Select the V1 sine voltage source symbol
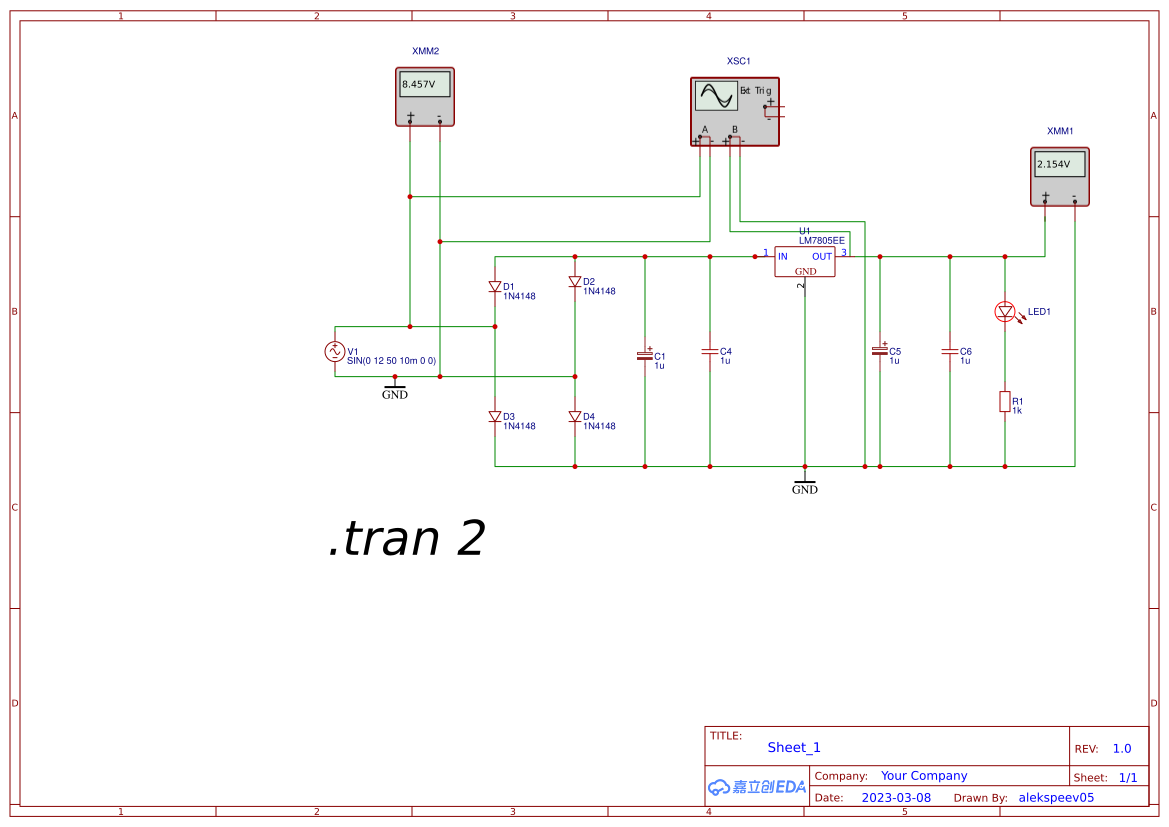 point(335,352)
